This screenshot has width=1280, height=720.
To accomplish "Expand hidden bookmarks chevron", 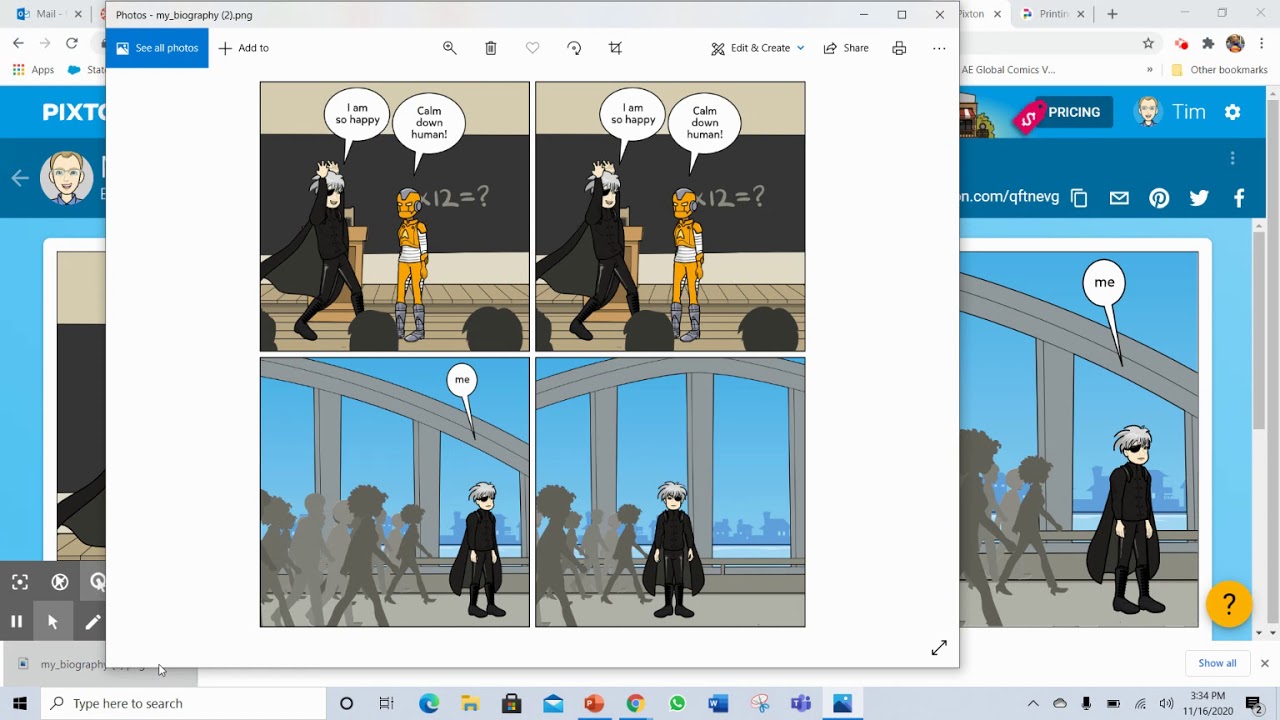I will 1149,70.
